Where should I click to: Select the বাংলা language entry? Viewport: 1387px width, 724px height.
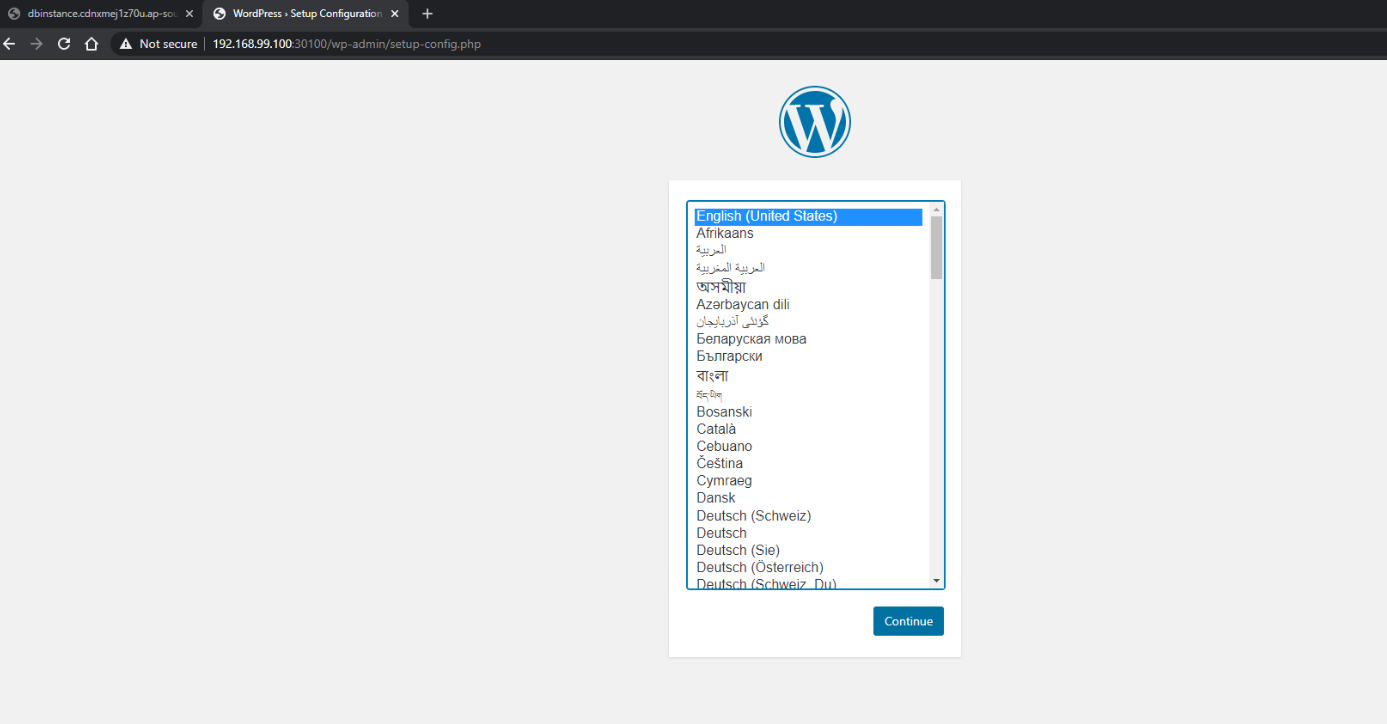click(808, 376)
